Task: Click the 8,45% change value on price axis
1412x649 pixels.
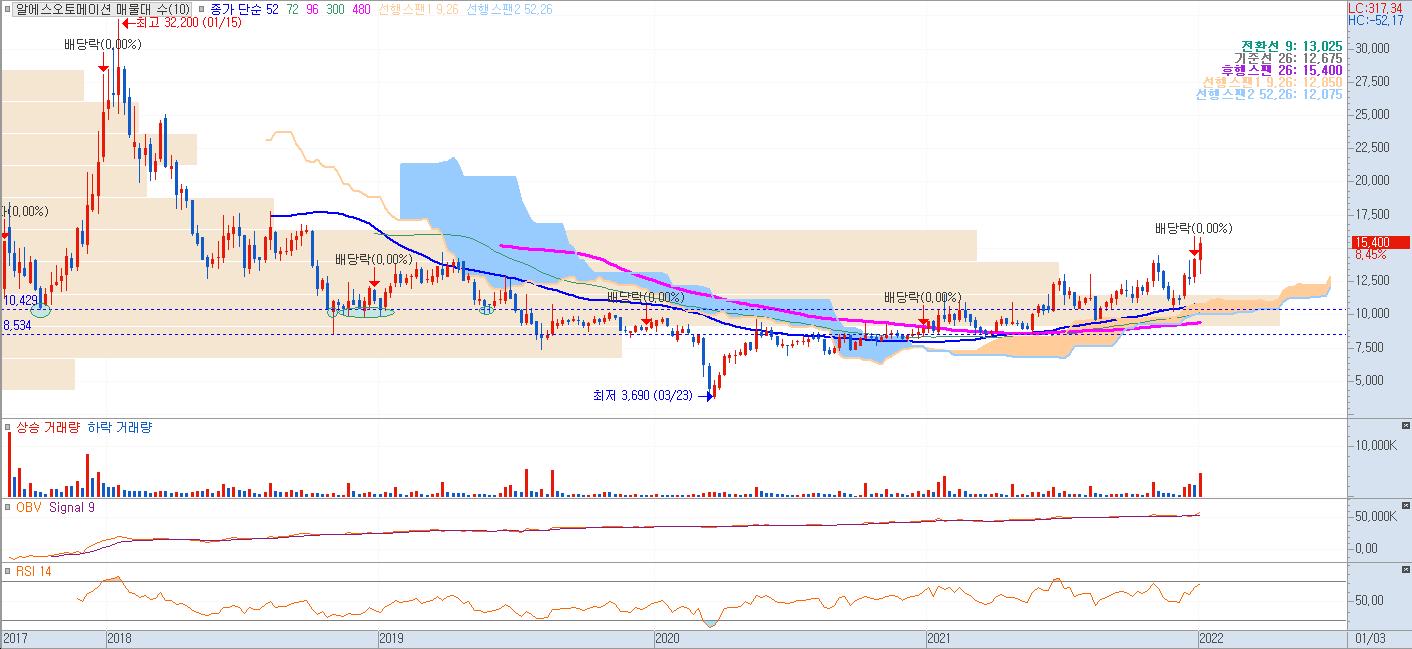Action: (x=1372, y=255)
